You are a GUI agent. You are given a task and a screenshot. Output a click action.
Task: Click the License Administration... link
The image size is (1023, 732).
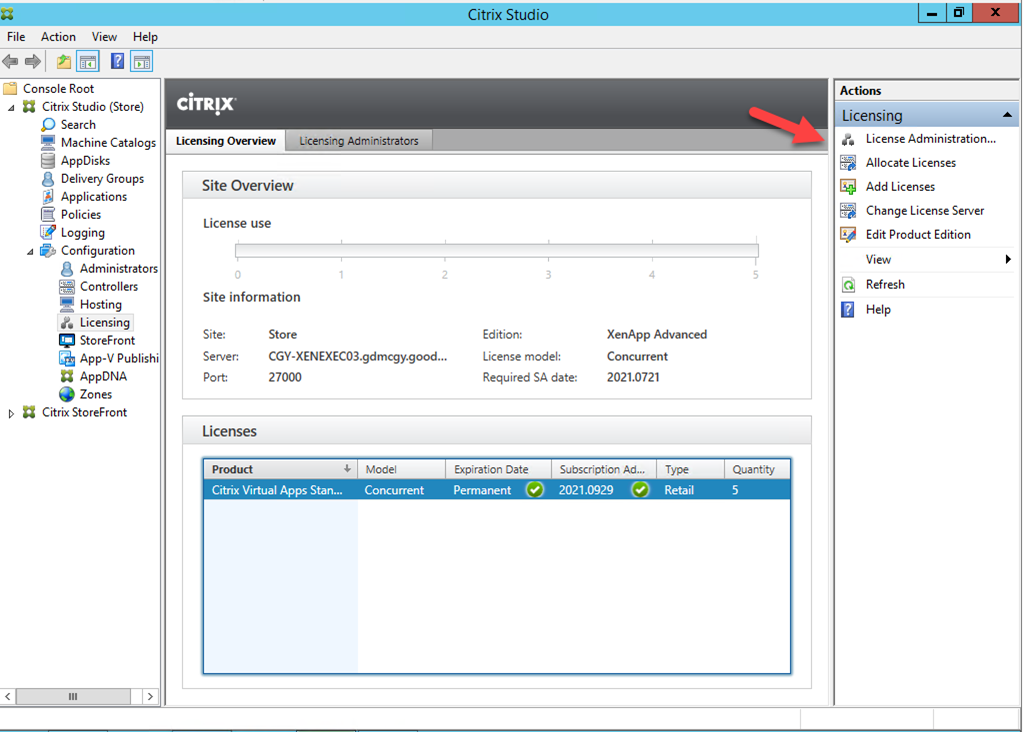pos(930,139)
